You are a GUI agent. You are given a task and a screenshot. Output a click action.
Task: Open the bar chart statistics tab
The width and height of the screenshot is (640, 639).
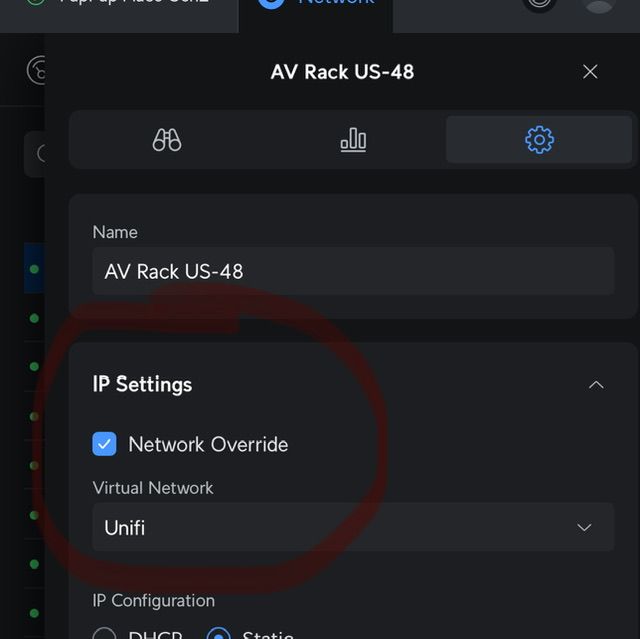pos(353,140)
